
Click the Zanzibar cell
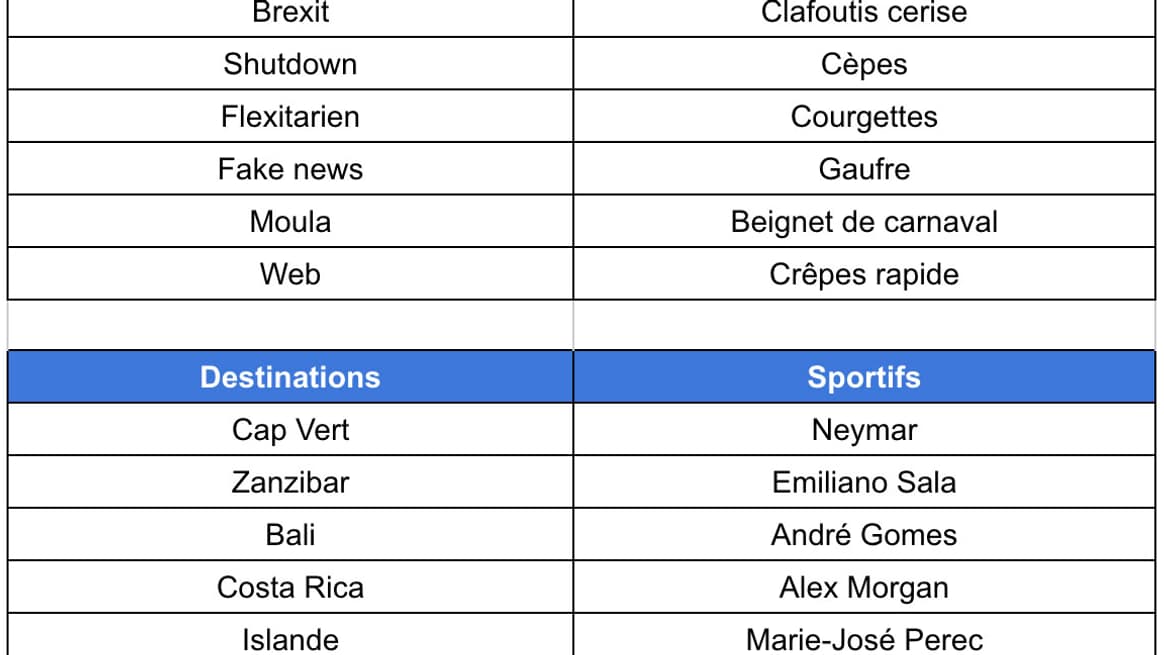coord(290,483)
